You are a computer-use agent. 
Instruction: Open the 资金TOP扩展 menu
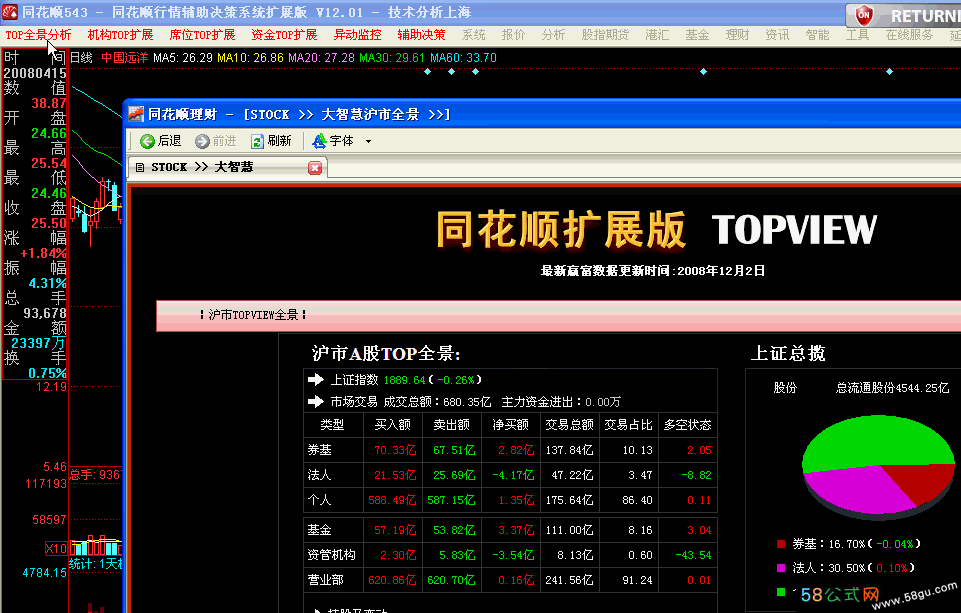tap(284, 35)
